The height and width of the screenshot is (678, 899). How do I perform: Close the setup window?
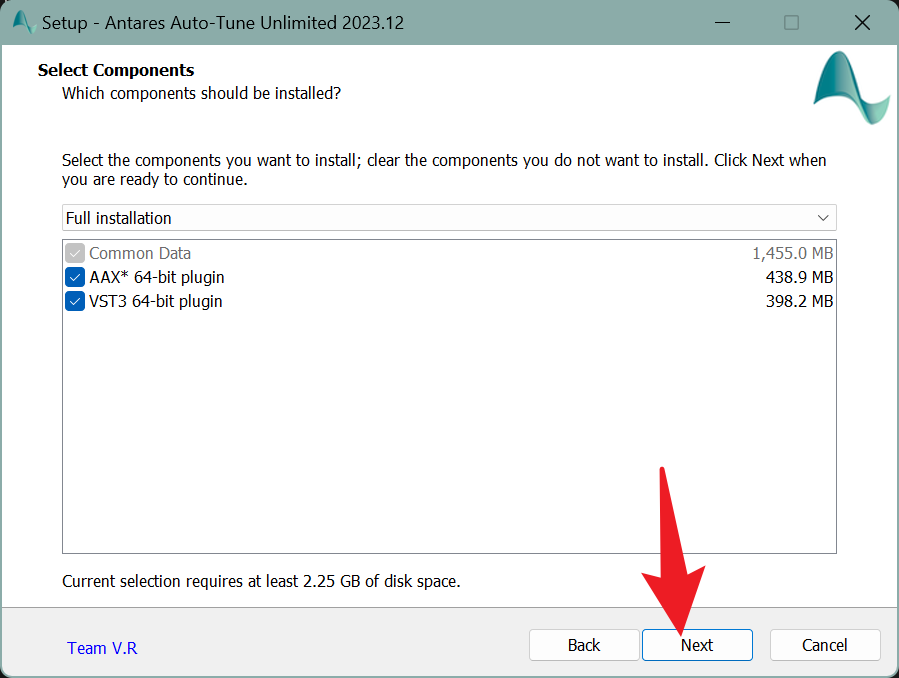[862, 22]
